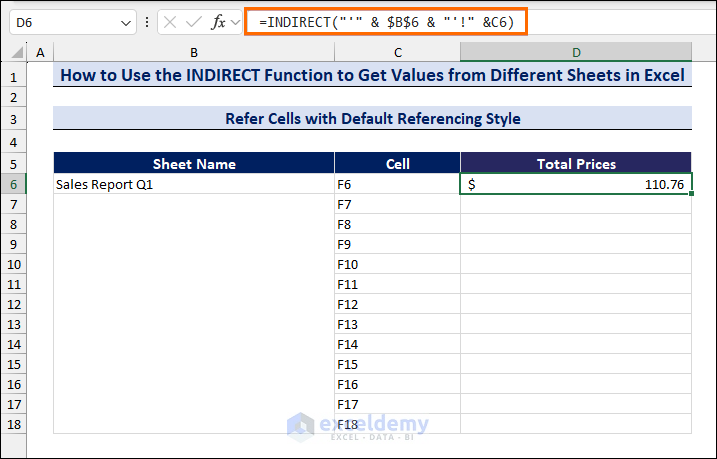The image size is (717, 459).
Task: Click the three-dot Name Box resize handle
Action: [x=148, y=22]
